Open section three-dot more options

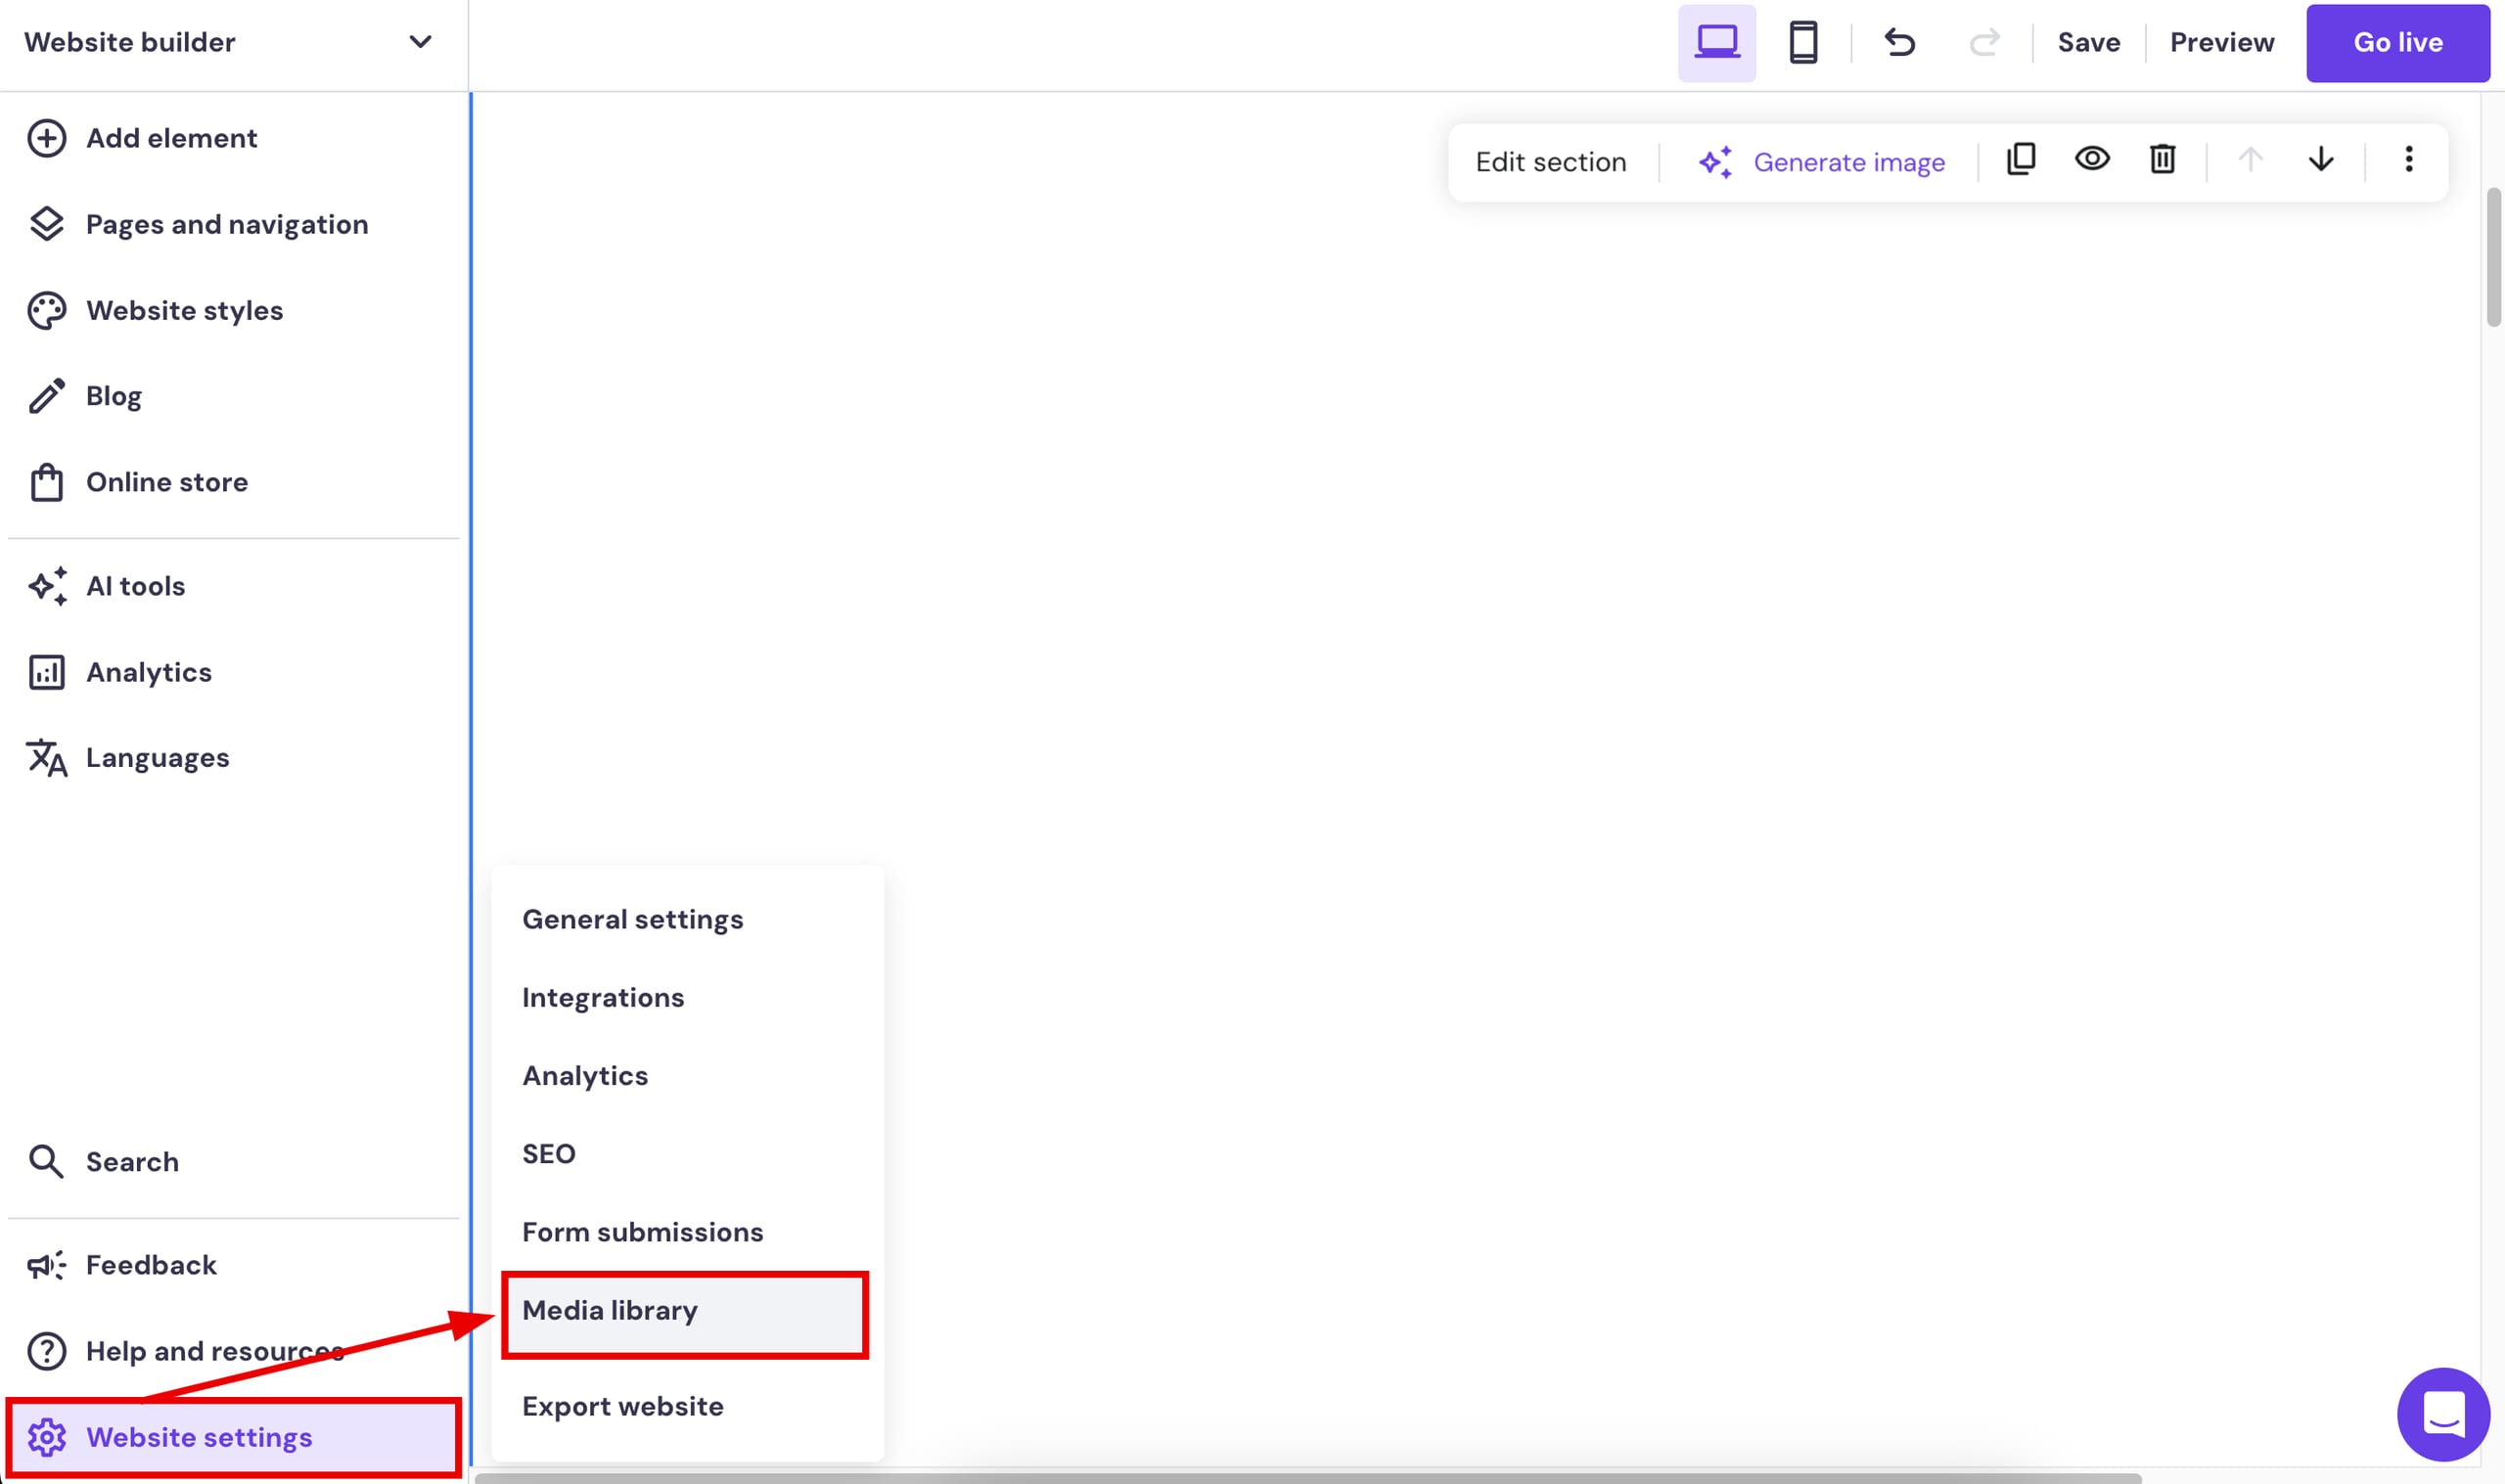click(x=2408, y=160)
